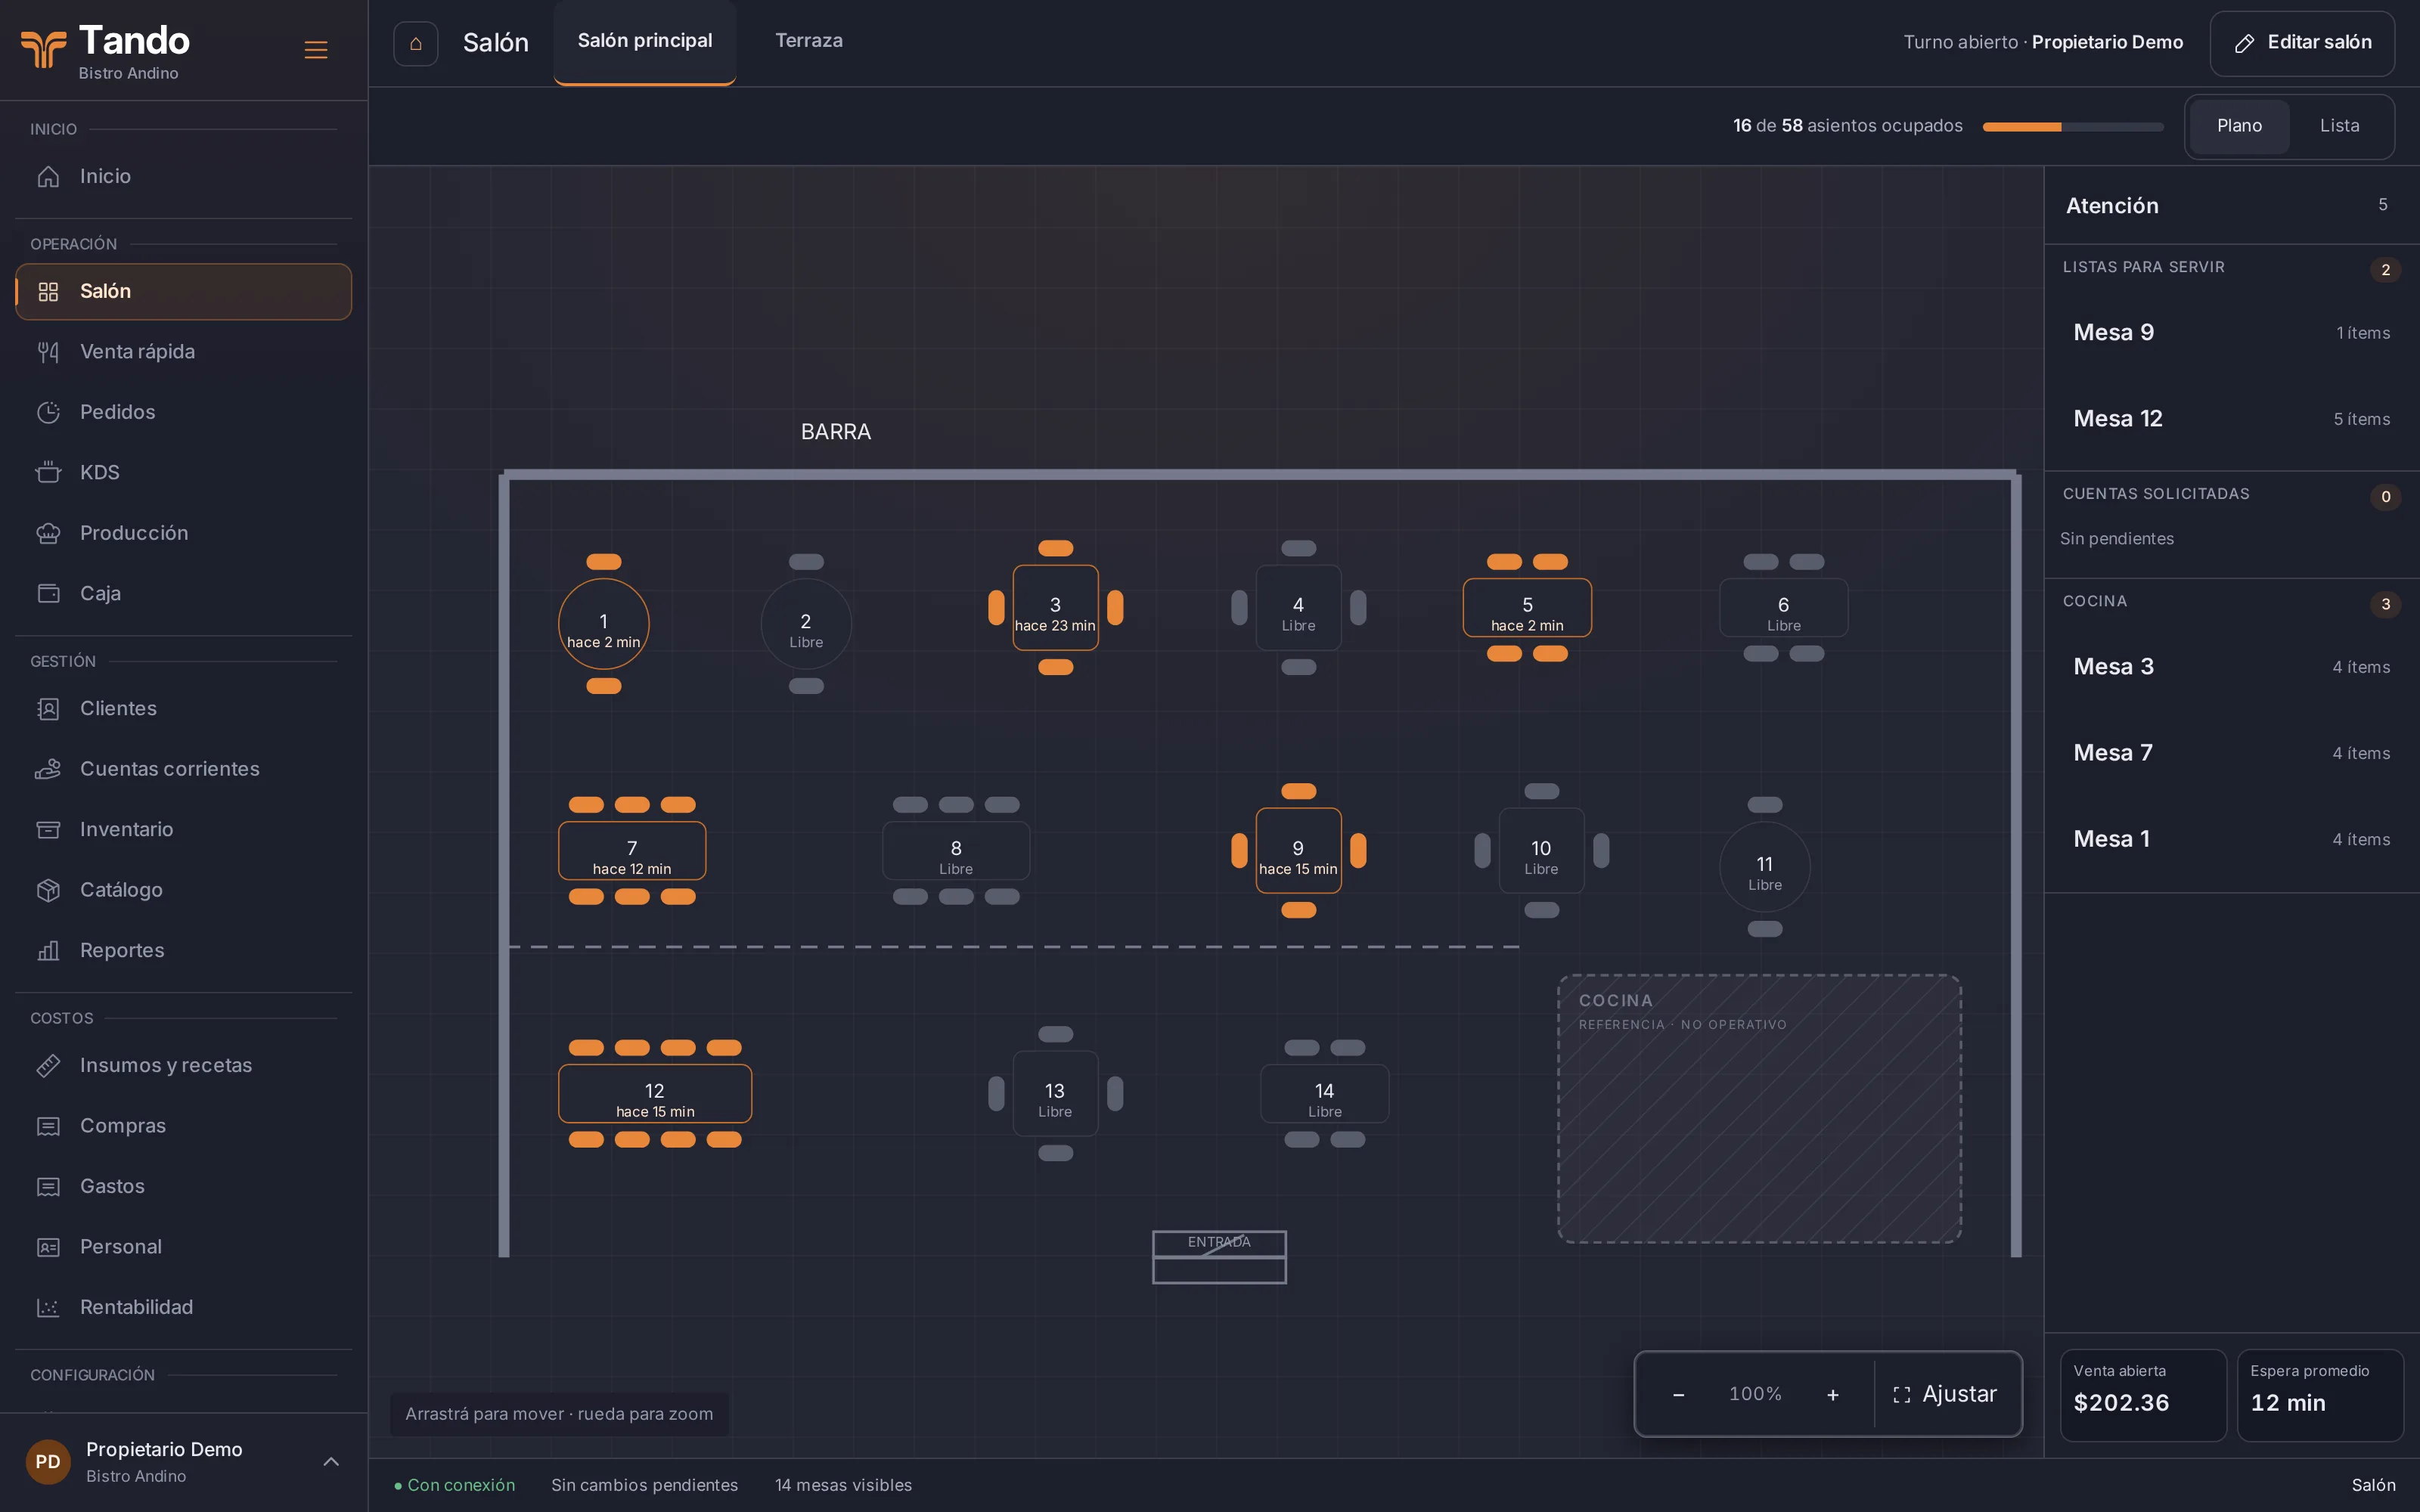Go to Producción chef hat icon
Image resolution: width=2420 pixels, height=1512 pixels.
48,533
